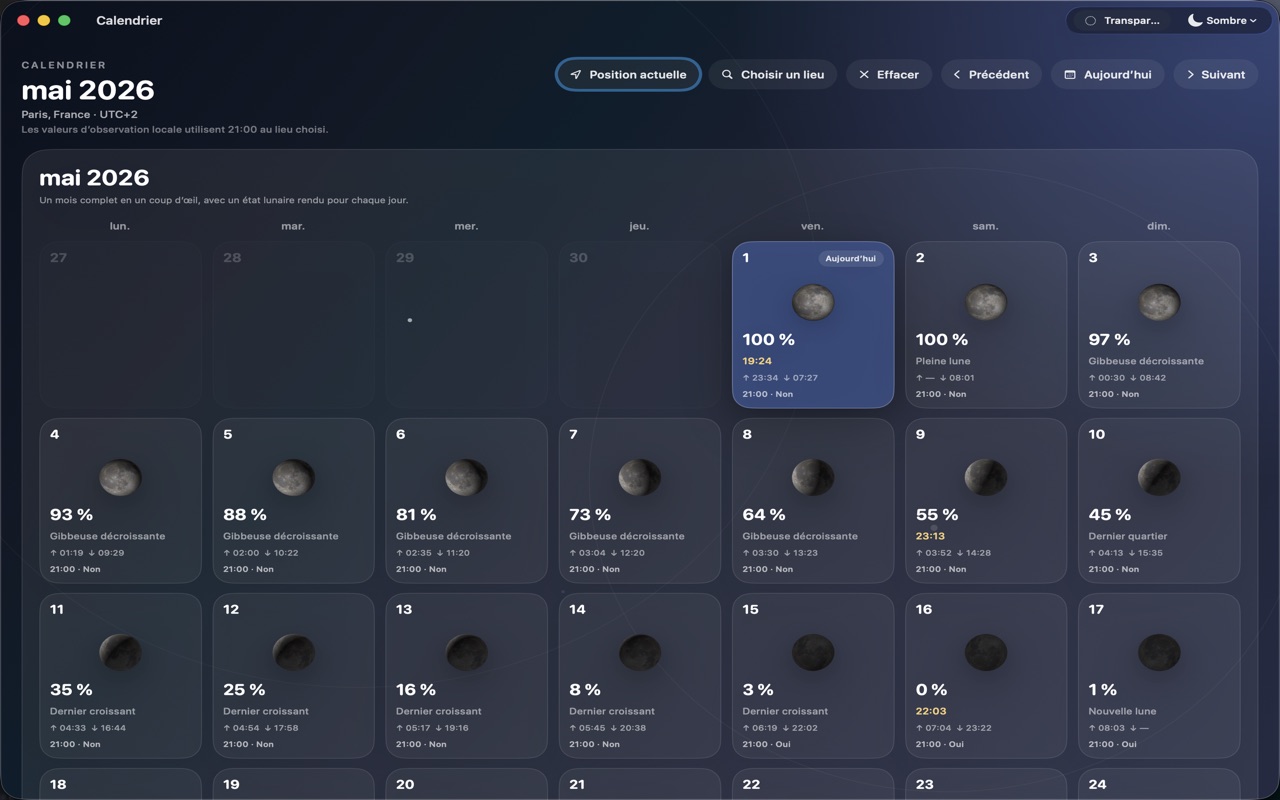The height and width of the screenshot is (800, 1280).
Task: Click the rise/set times 02:35 11:20 on day 6
Action: point(433,553)
